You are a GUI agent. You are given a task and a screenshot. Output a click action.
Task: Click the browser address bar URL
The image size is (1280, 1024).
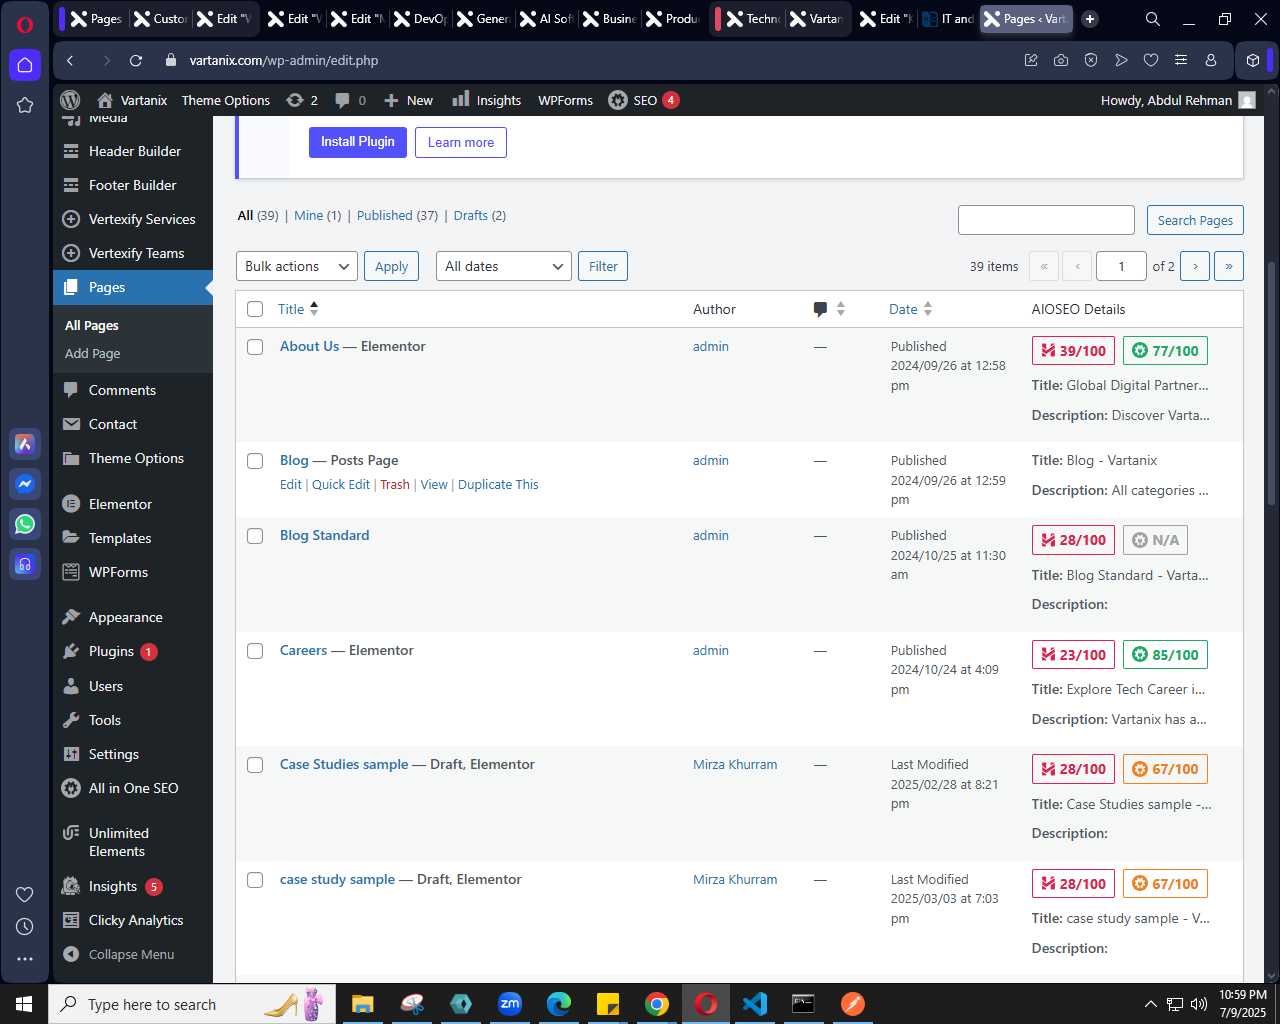tap(284, 60)
